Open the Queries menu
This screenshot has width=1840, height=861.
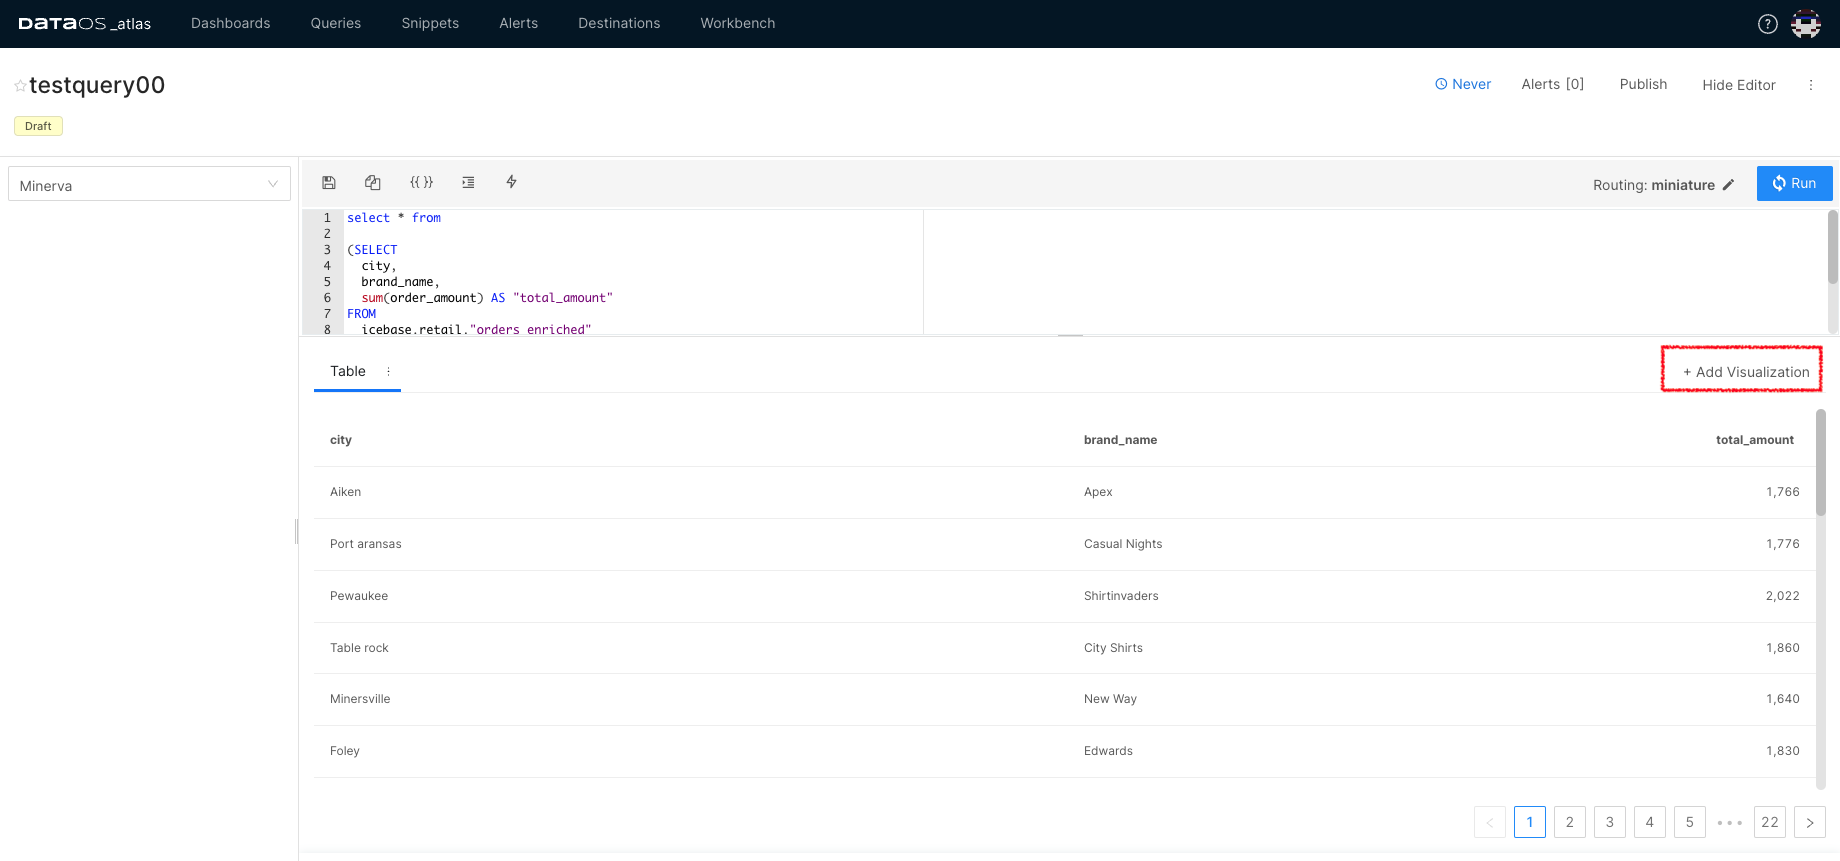point(336,23)
